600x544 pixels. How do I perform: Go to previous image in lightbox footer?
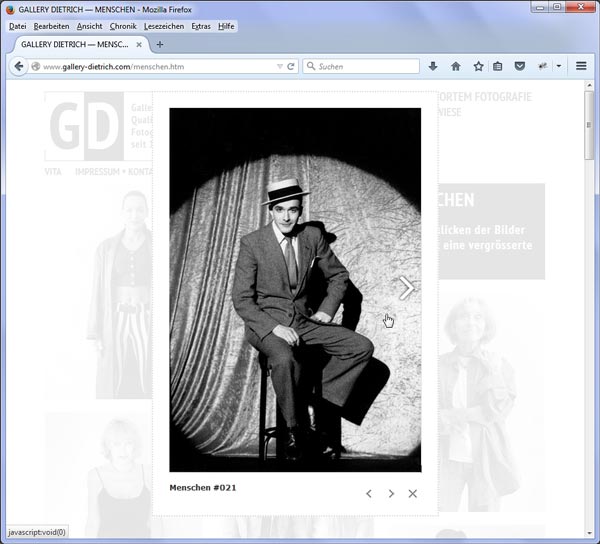[369, 493]
